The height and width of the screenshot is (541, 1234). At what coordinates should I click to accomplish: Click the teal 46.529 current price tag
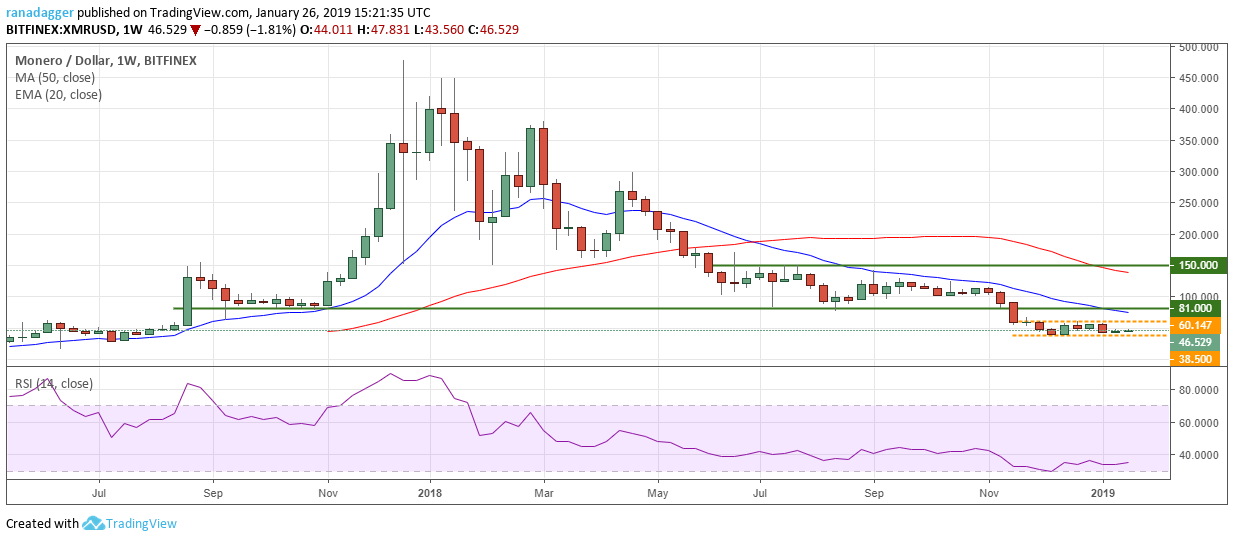coord(1200,342)
